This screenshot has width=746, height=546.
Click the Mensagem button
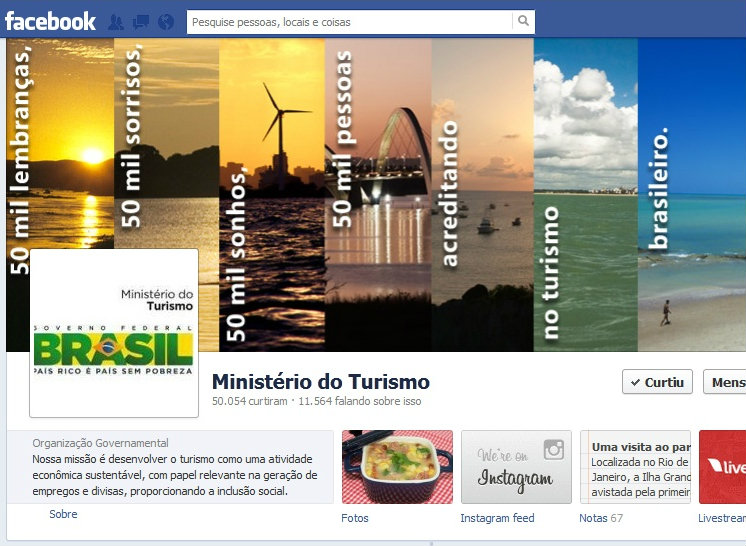727,382
